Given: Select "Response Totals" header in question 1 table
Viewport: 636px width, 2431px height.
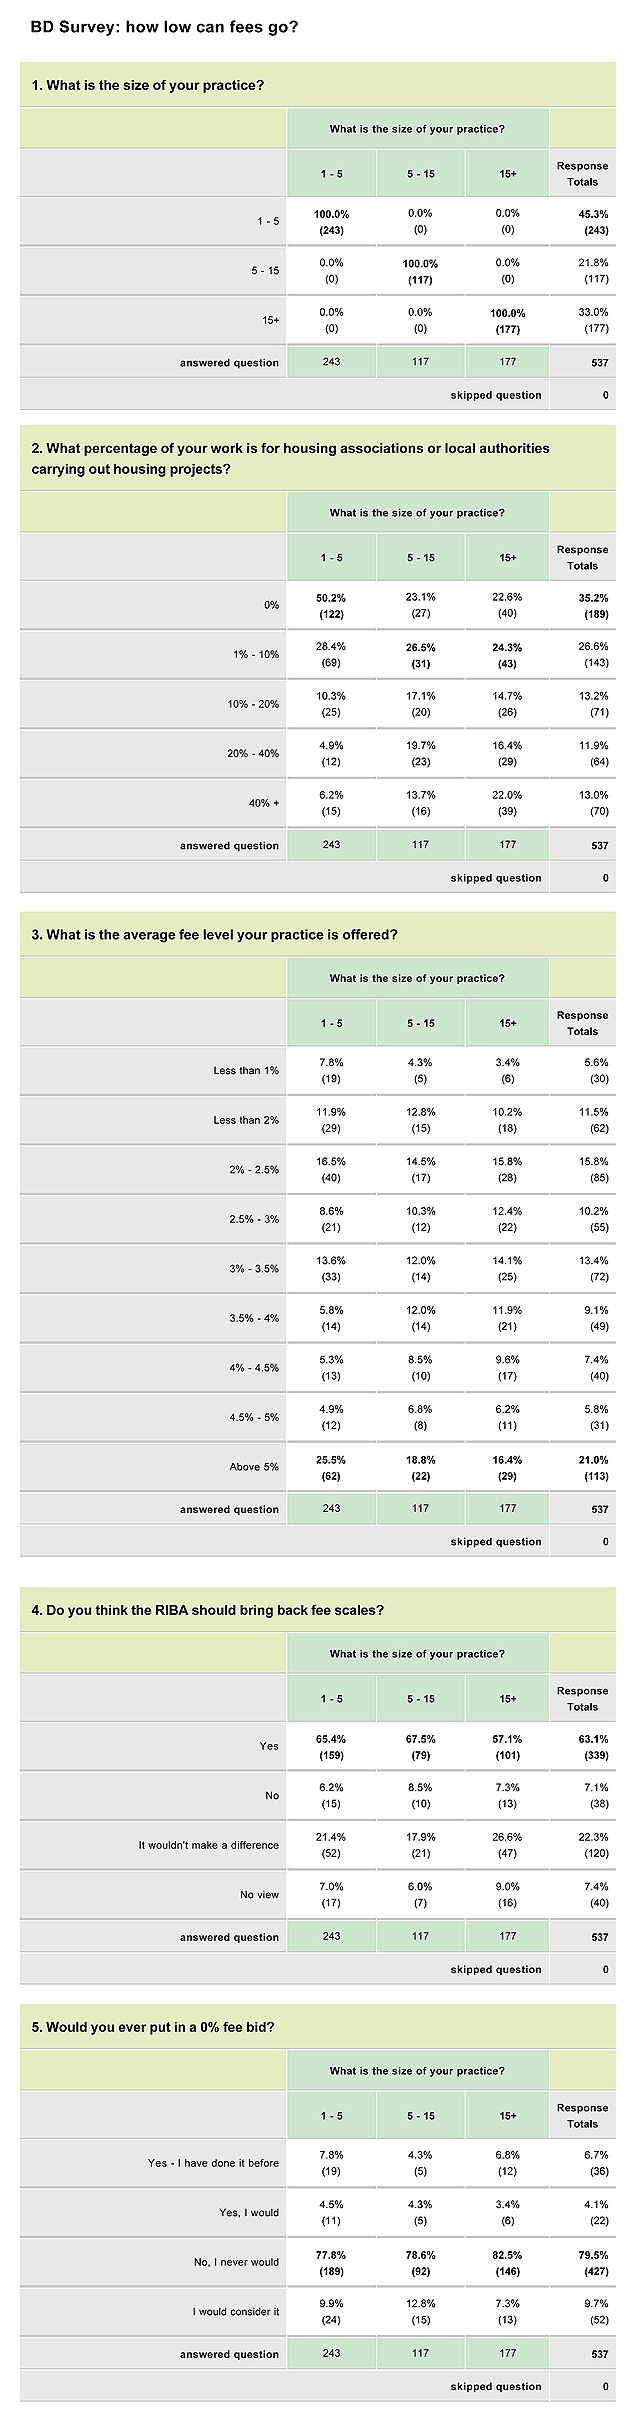Looking at the screenshot, I should (582, 174).
